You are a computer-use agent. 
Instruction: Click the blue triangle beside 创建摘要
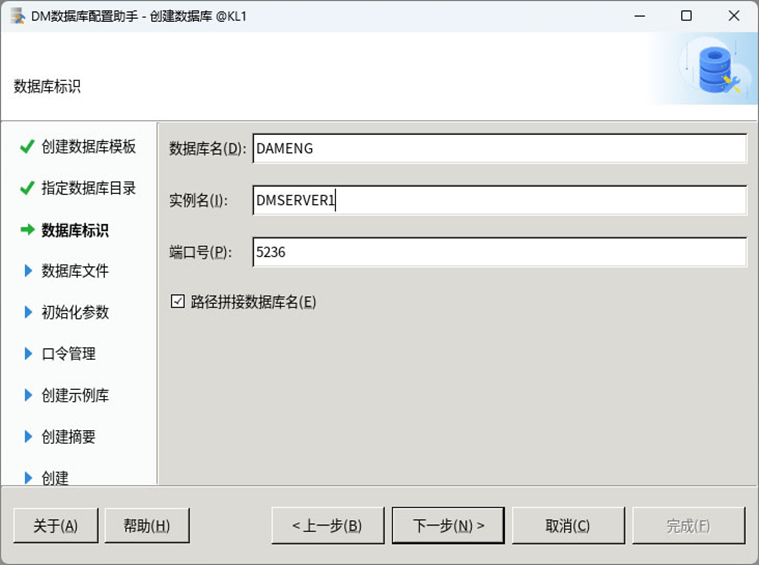pyautogui.click(x=28, y=437)
